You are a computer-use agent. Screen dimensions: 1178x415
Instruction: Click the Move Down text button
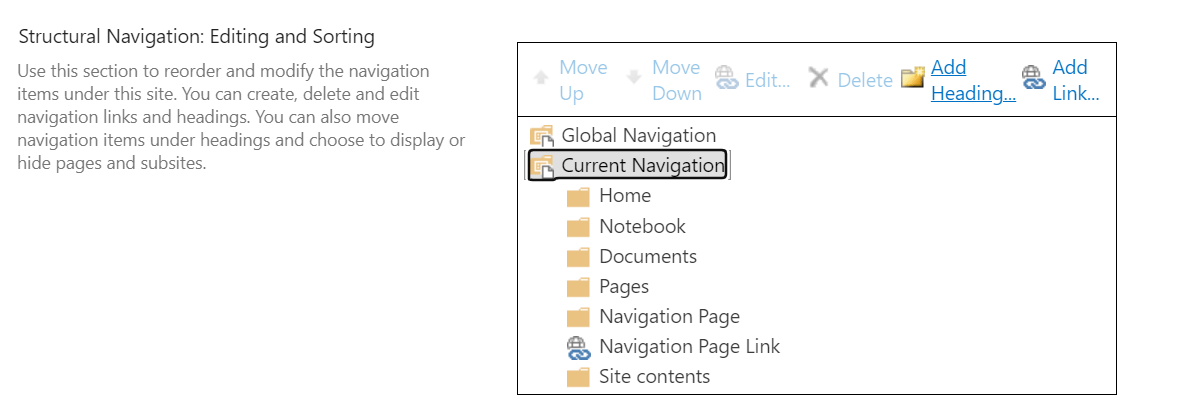pos(676,80)
